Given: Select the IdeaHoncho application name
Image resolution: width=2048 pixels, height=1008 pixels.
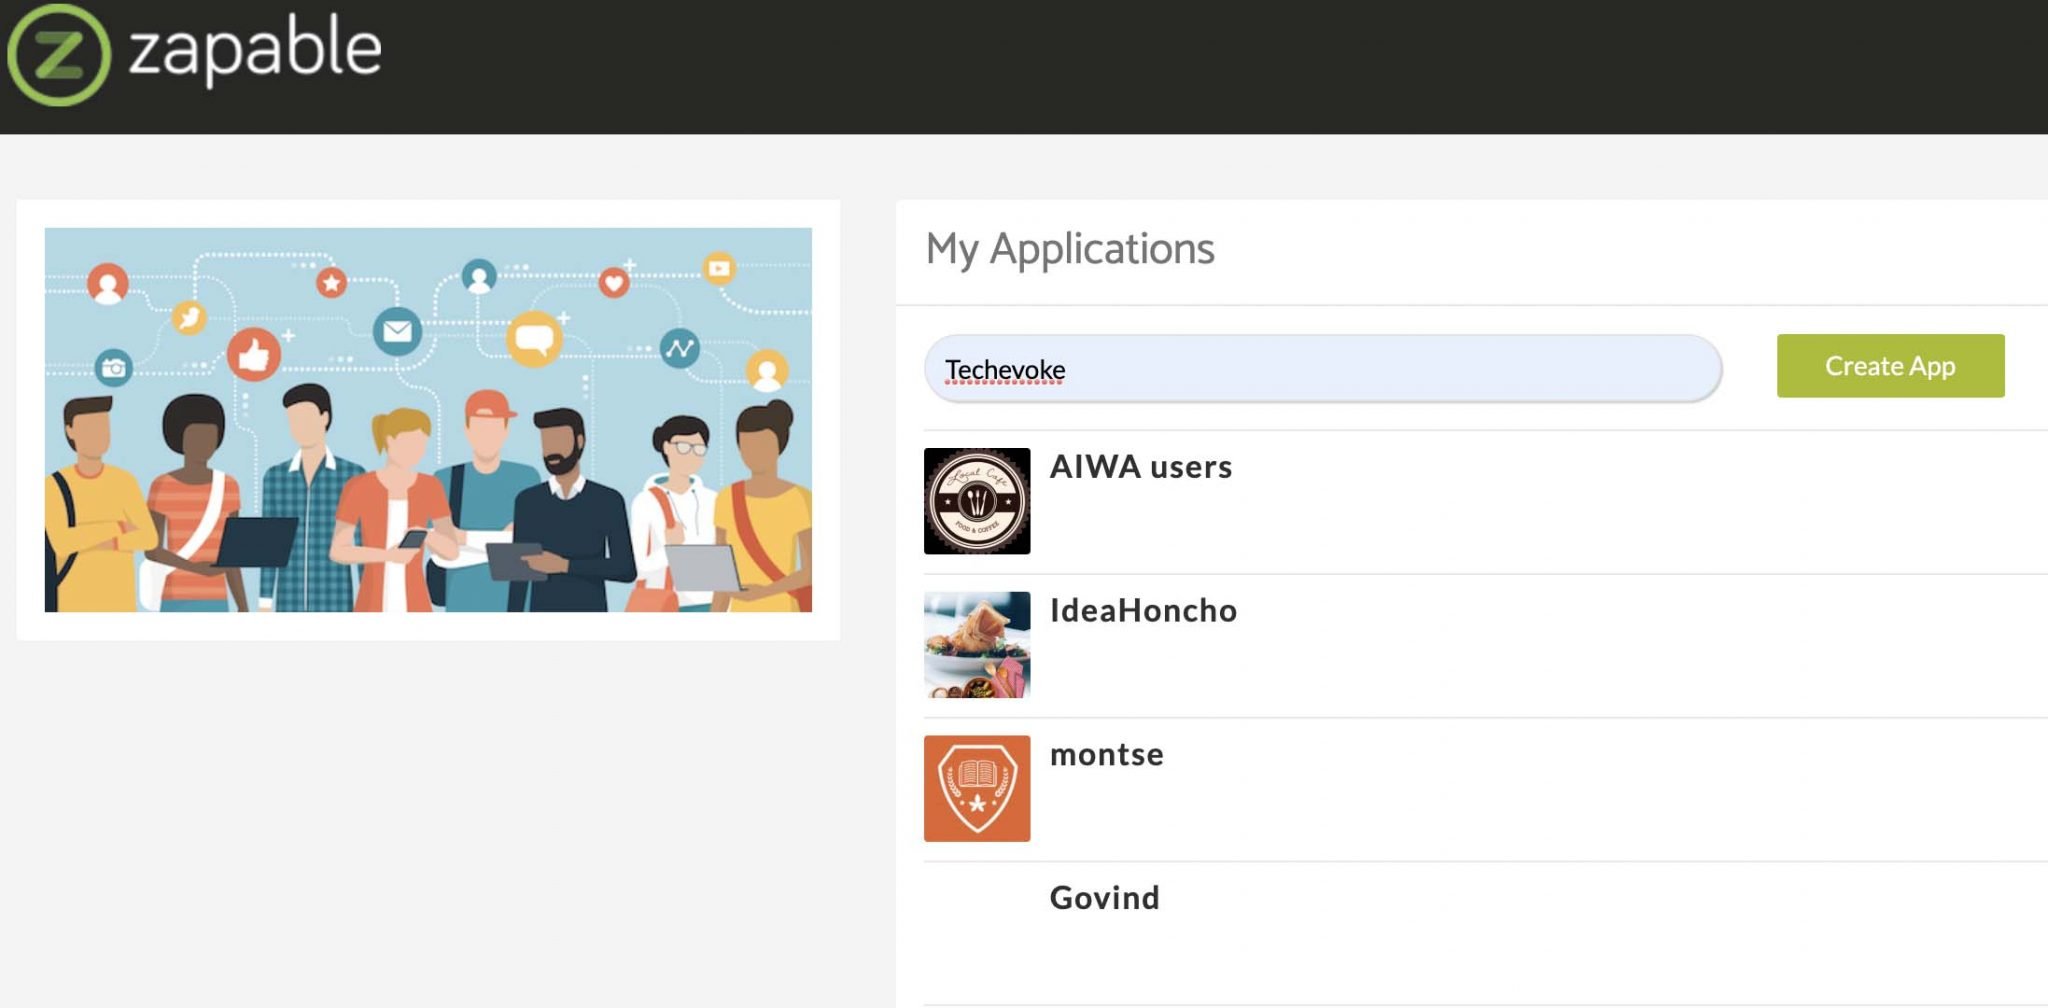Looking at the screenshot, I should point(1143,611).
